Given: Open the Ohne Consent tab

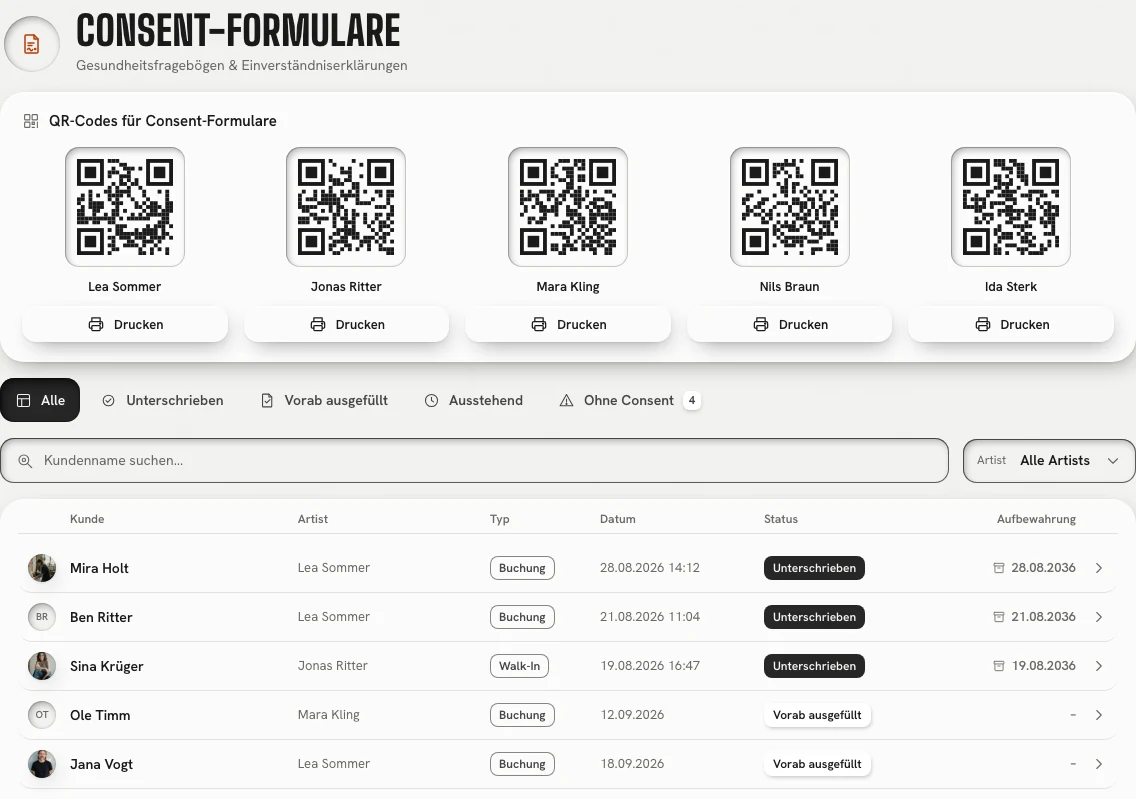Looking at the screenshot, I should (x=629, y=400).
